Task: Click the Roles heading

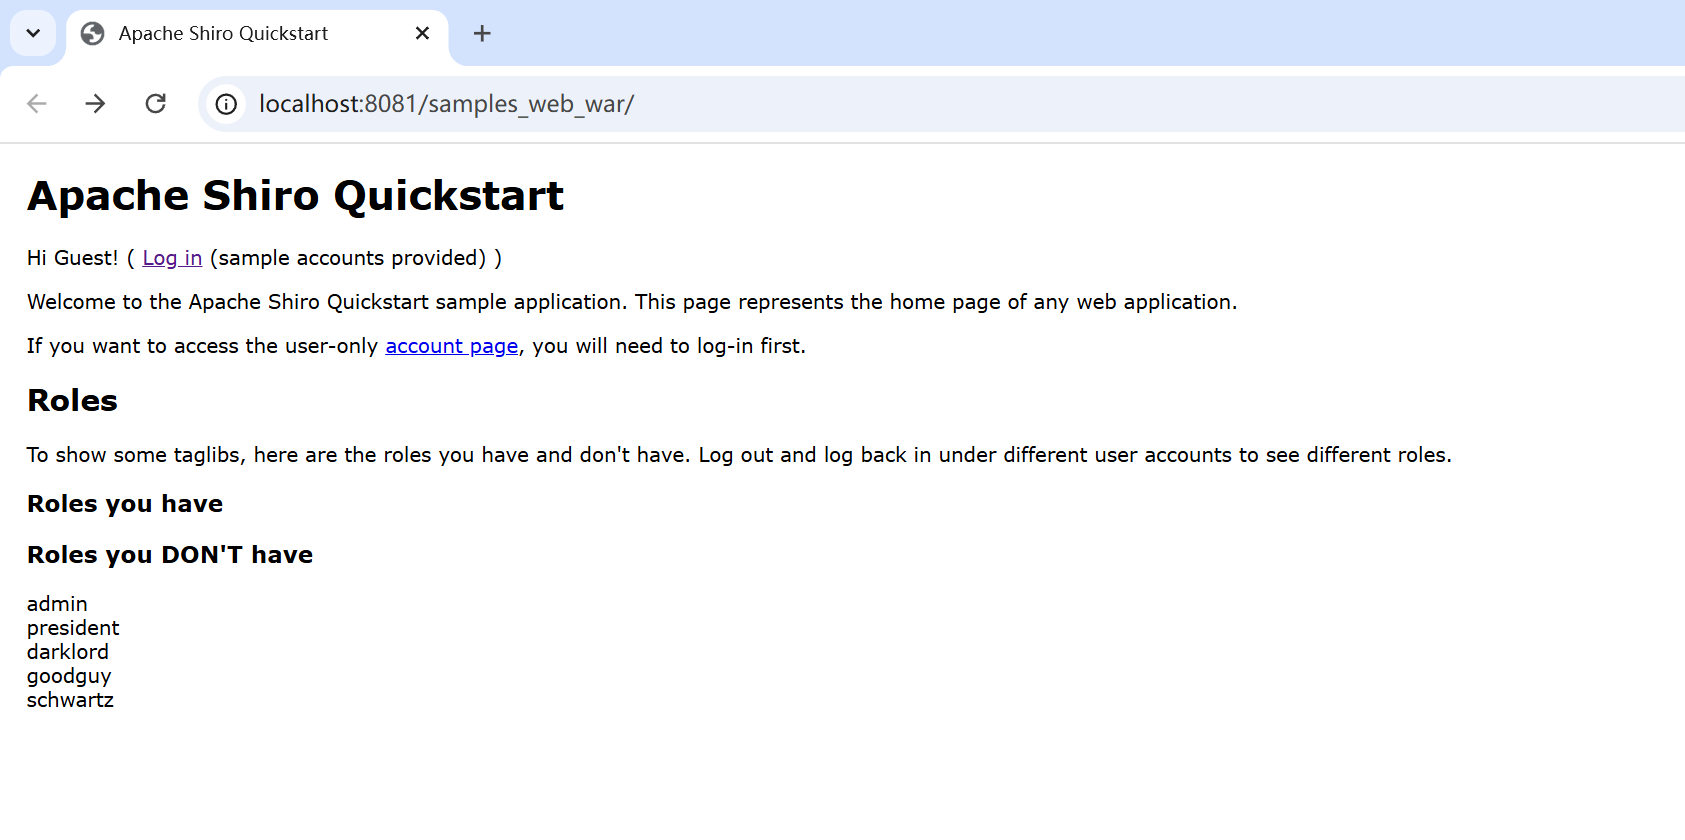Action: pos(73,400)
